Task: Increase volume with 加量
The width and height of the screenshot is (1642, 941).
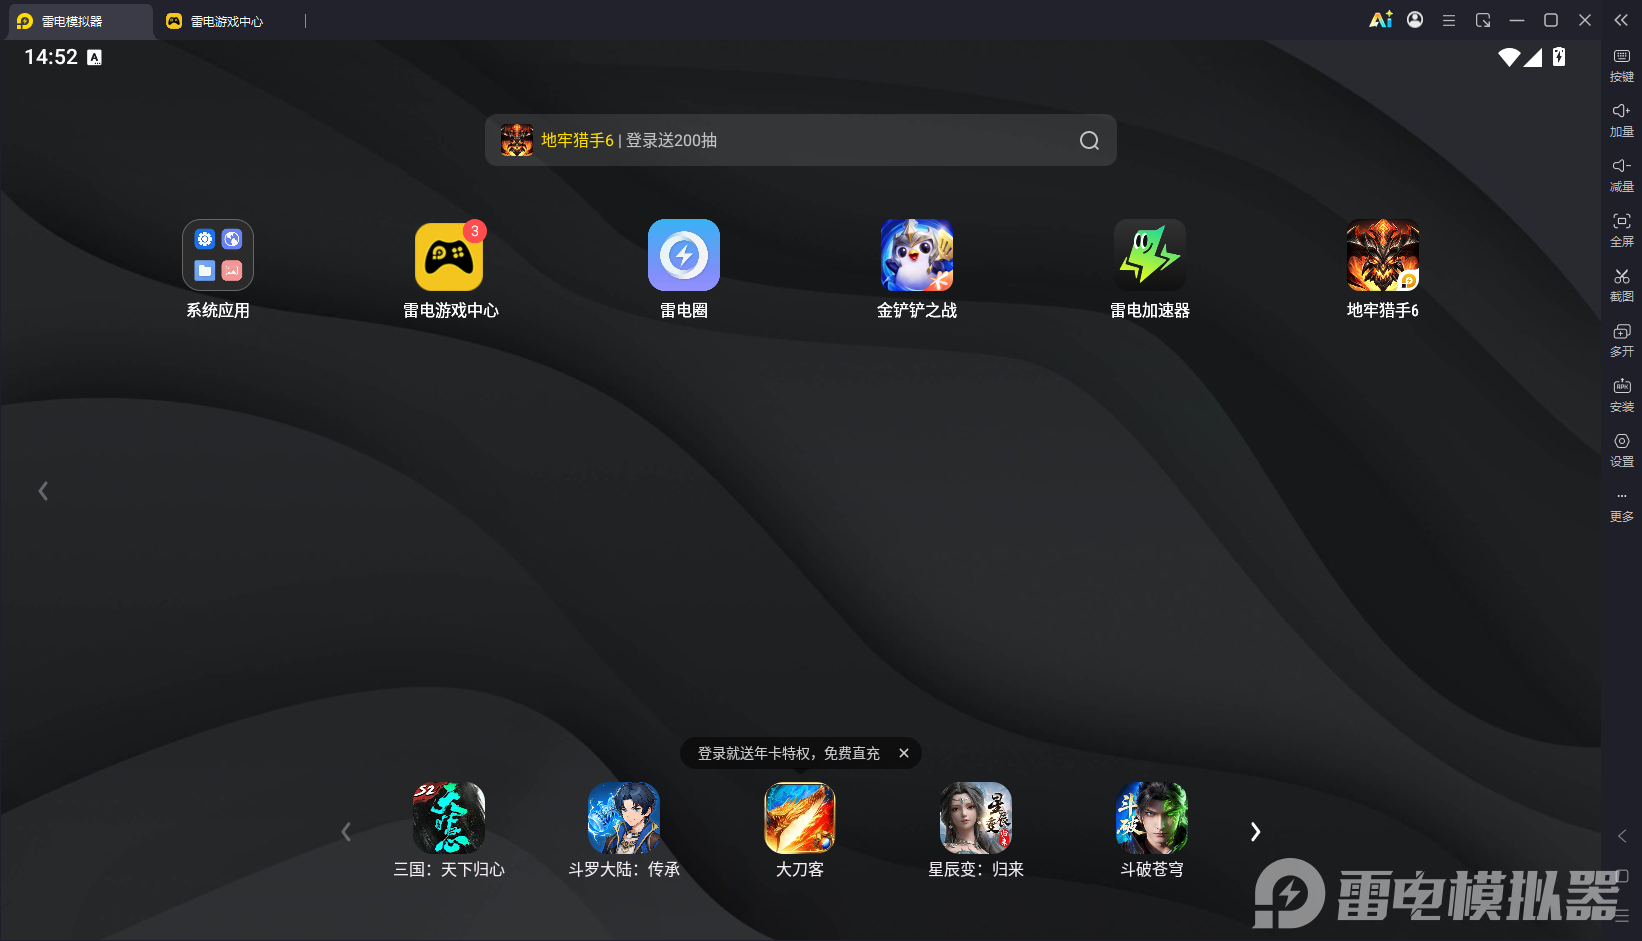Action: (x=1622, y=121)
